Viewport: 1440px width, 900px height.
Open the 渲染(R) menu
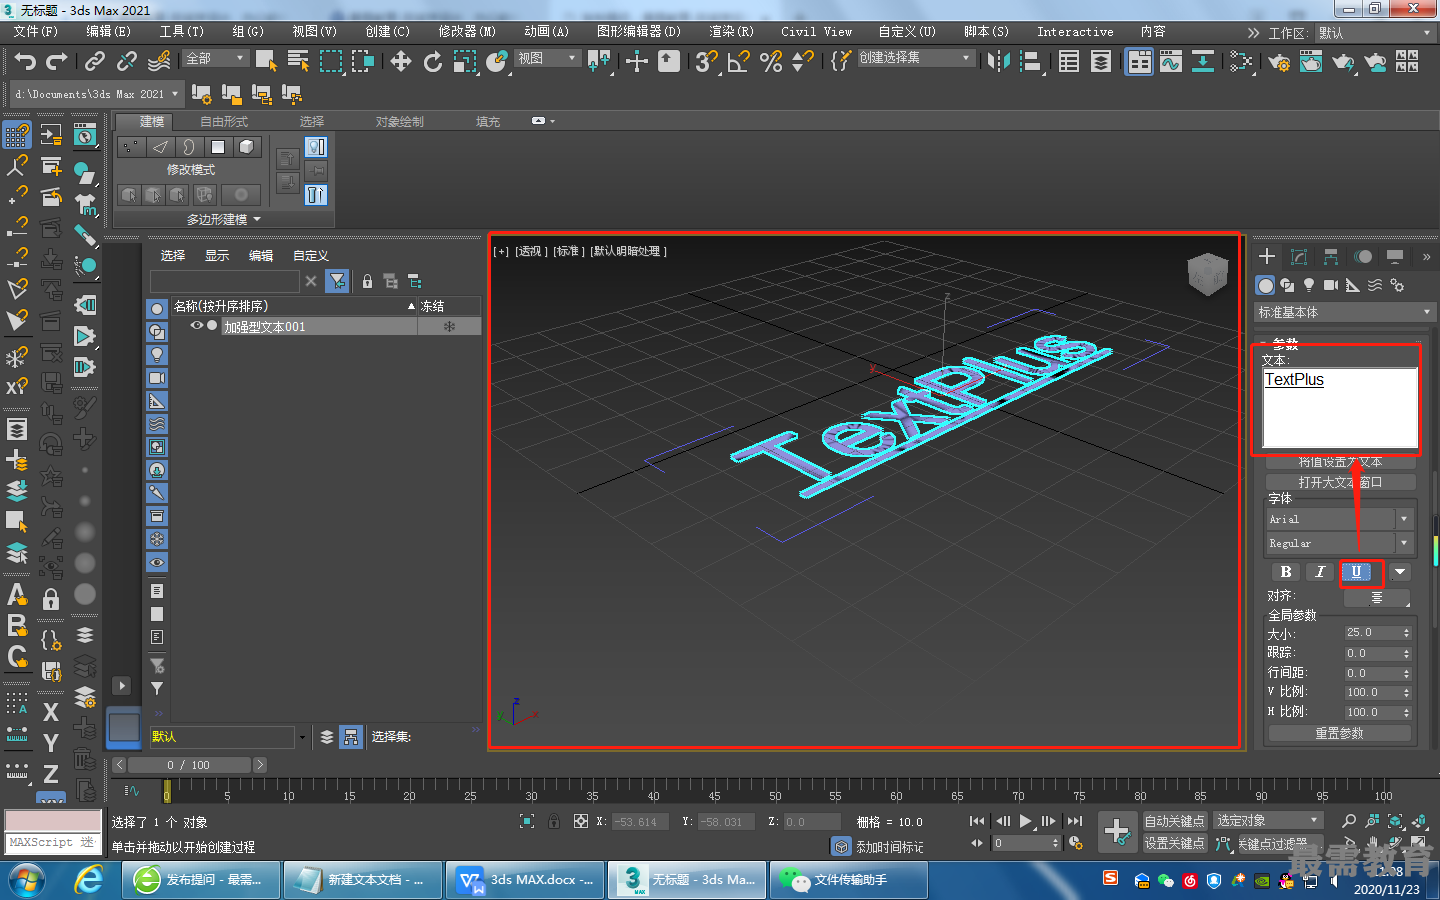731,32
